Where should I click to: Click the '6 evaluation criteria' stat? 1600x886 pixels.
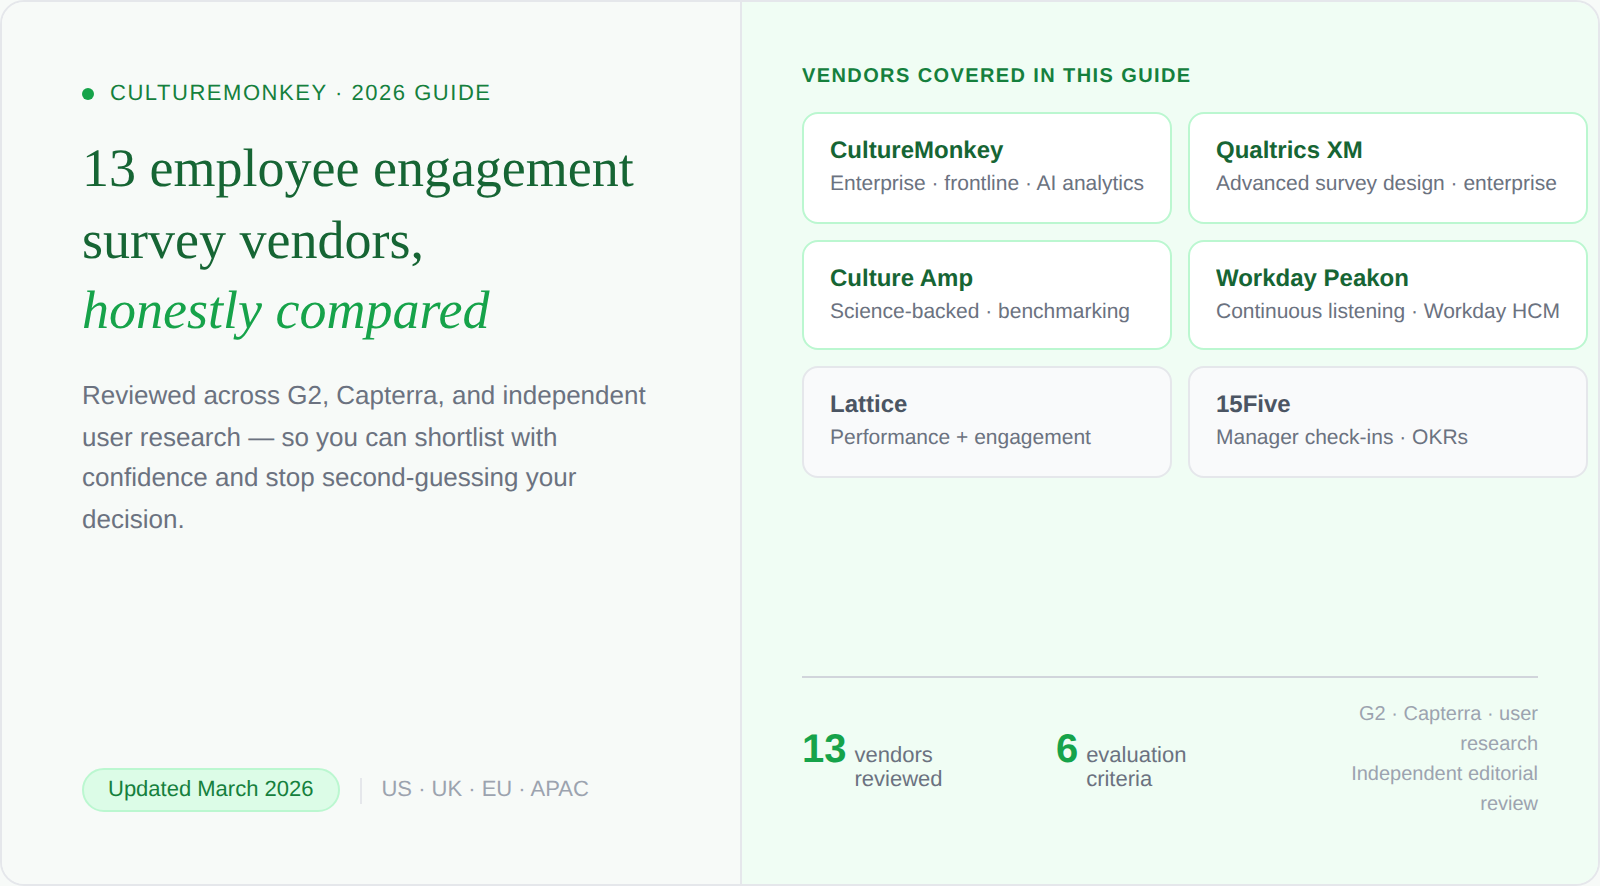click(1121, 762)
